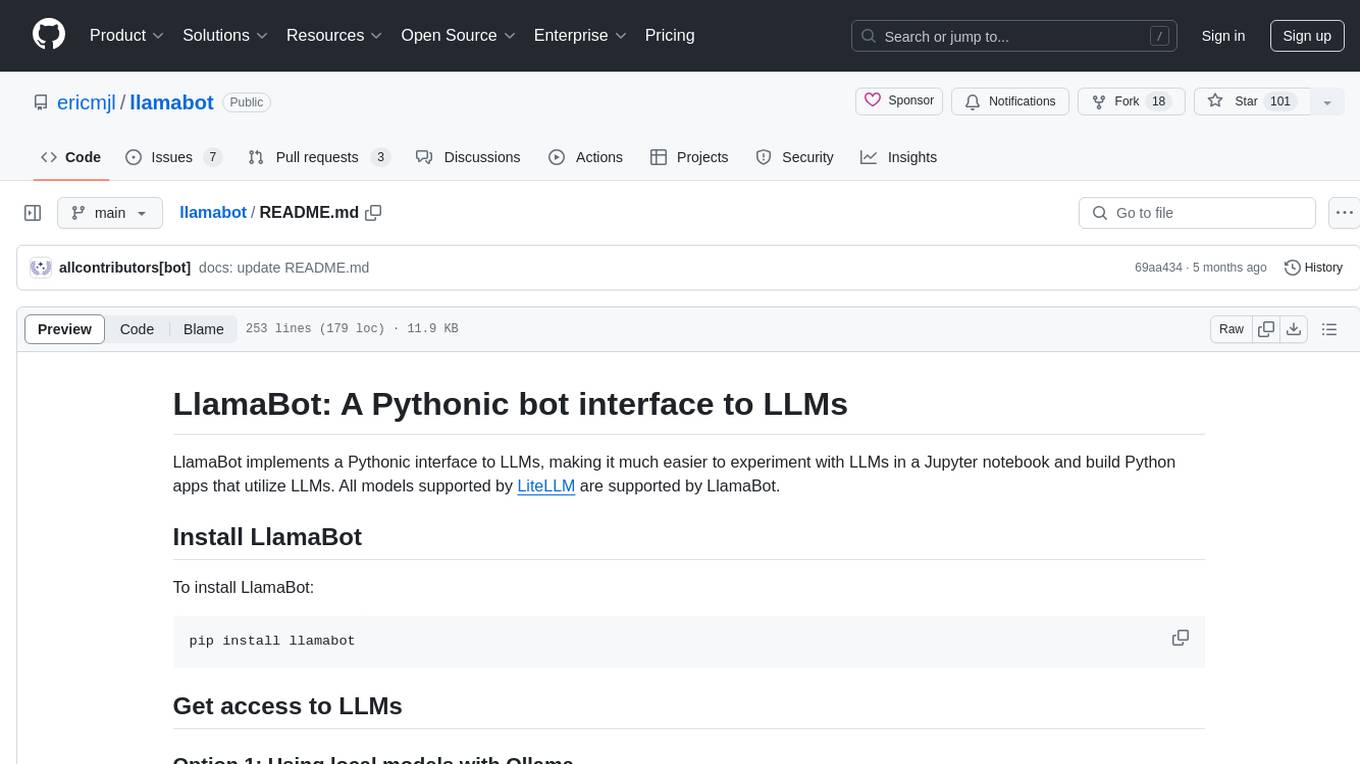
Task: Star the repository
Action: point(1251,102)
